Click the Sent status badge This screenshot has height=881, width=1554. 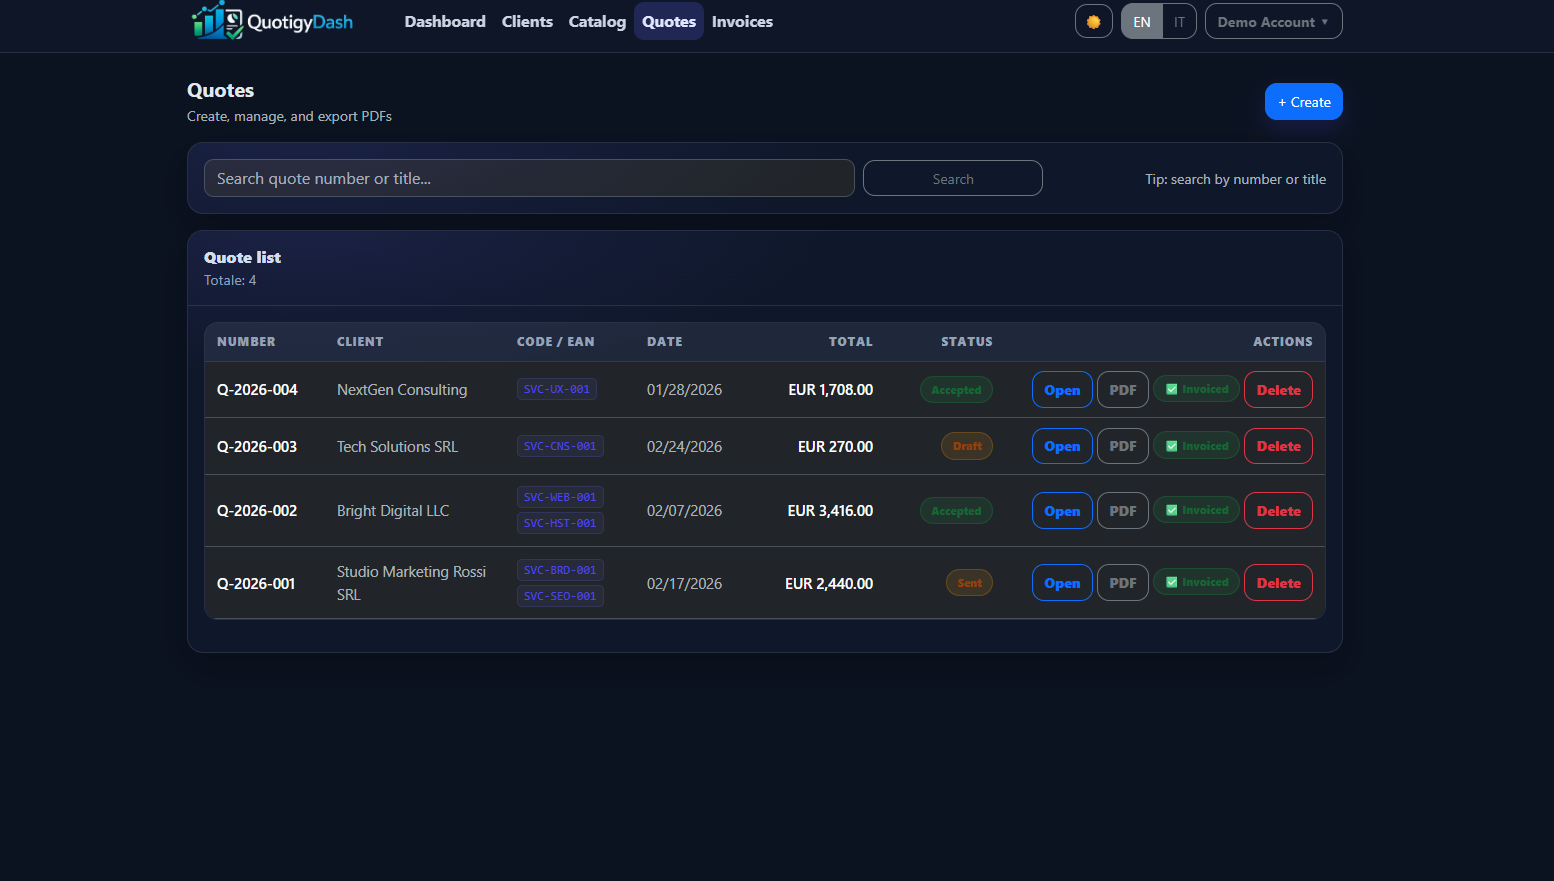click(x=969, y=583)
